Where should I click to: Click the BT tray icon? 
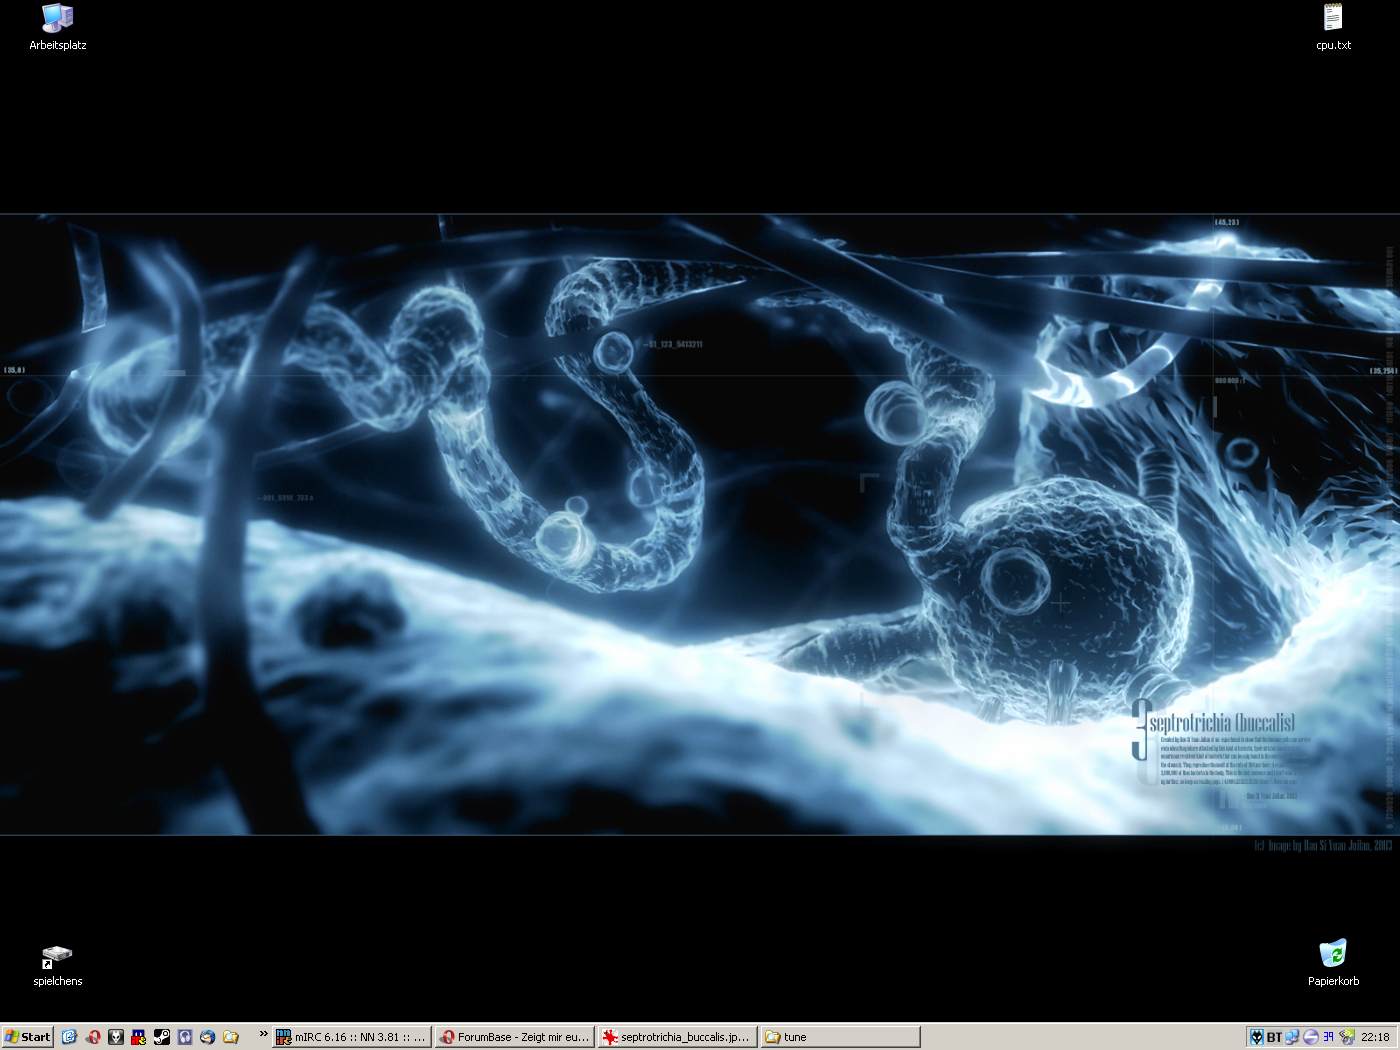pos(1274,1037)
